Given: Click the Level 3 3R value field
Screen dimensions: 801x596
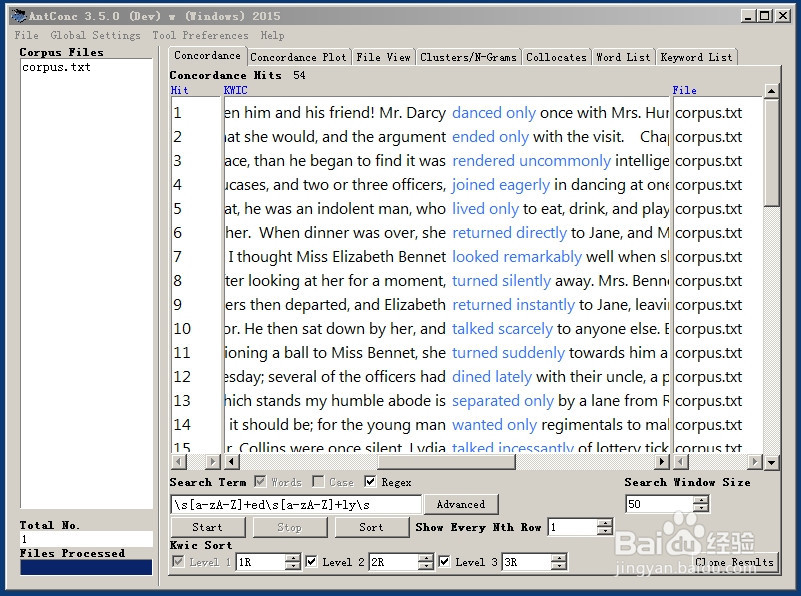Looking at the screenshot, I should (527, 562).
